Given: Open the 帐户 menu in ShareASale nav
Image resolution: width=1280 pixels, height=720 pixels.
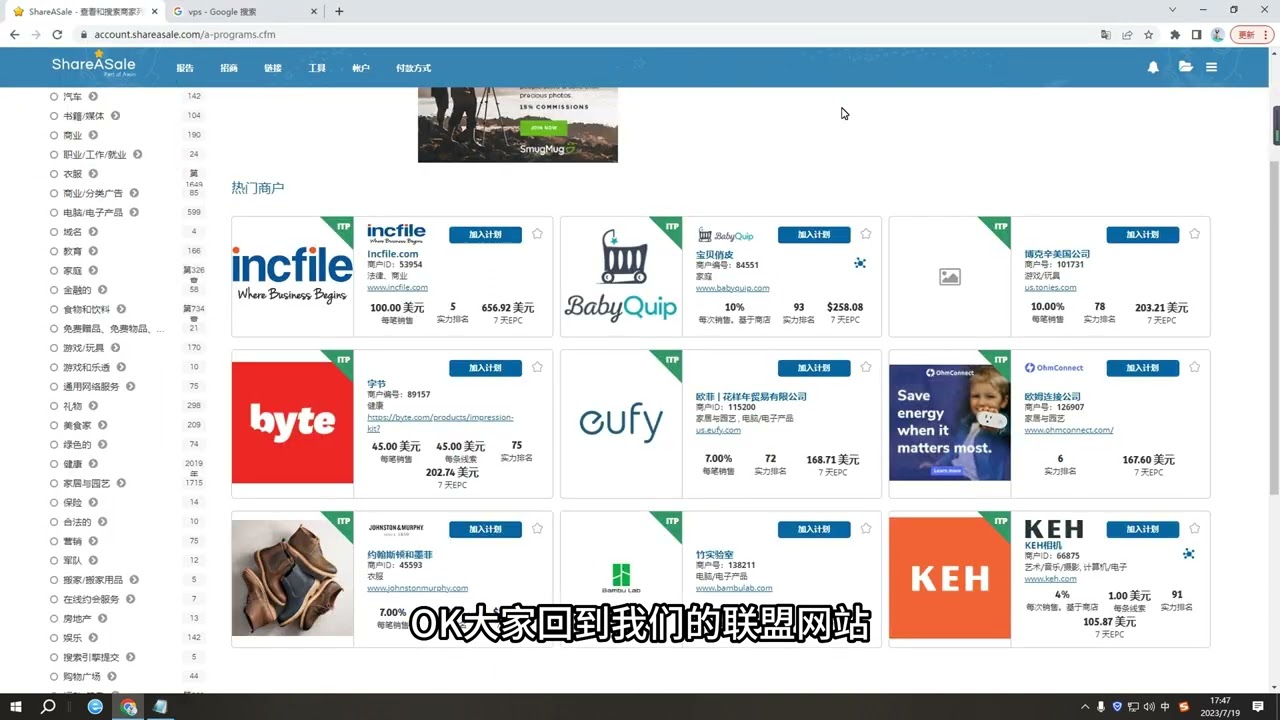Looking at the screenshot, I should pos(361,68).
